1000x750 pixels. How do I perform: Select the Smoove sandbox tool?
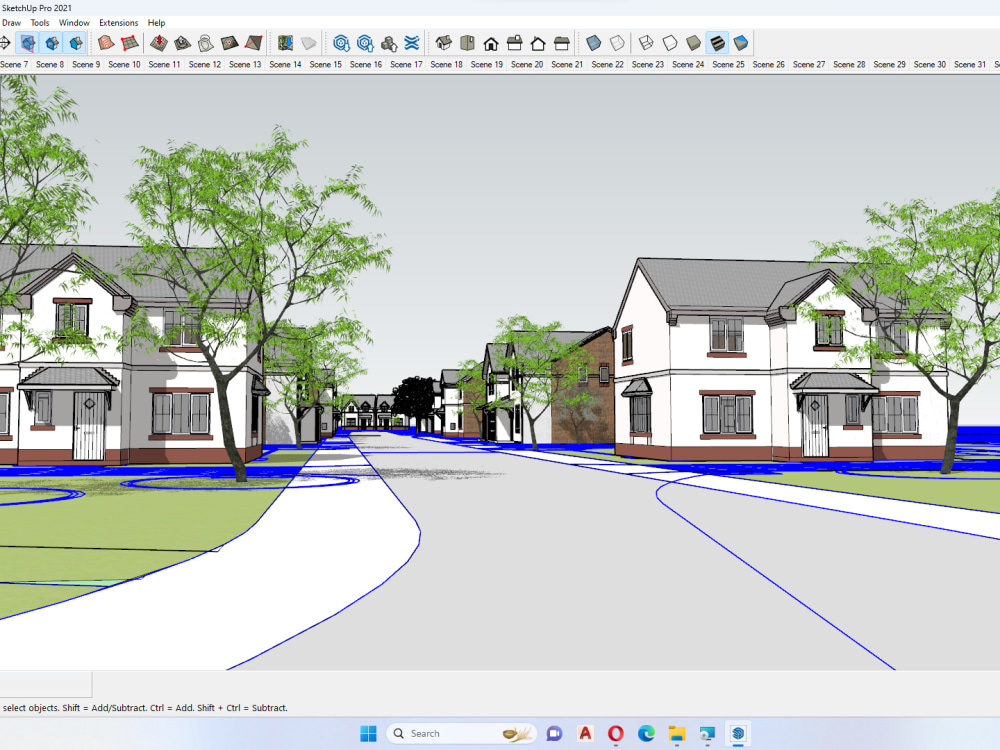[x=159, y=43]
